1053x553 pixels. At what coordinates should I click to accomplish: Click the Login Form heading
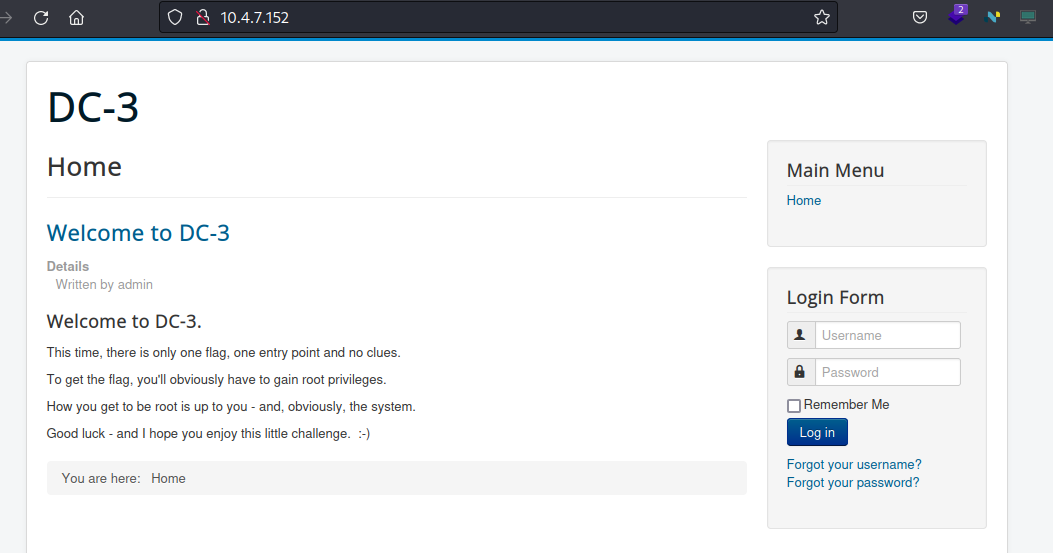pos(835,297)
